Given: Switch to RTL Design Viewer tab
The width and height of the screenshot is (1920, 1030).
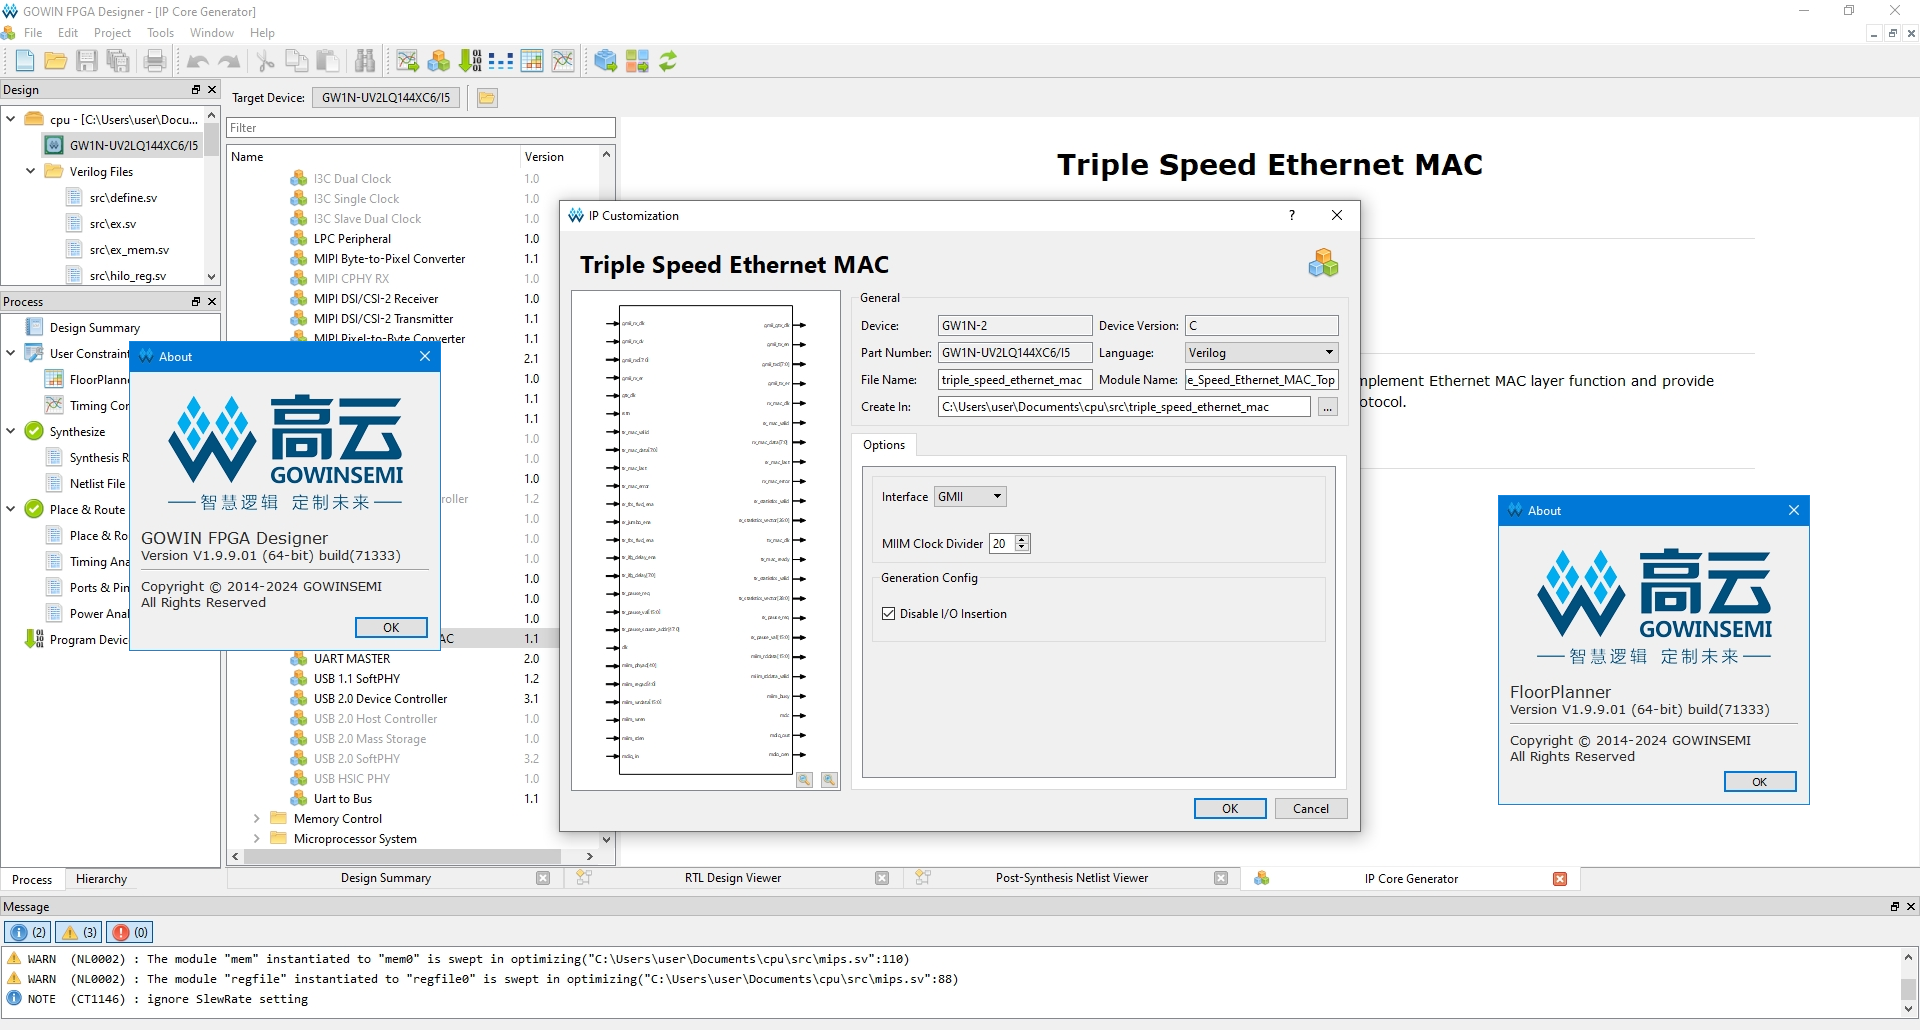Looking at the screenshot, I should [733, 878].
